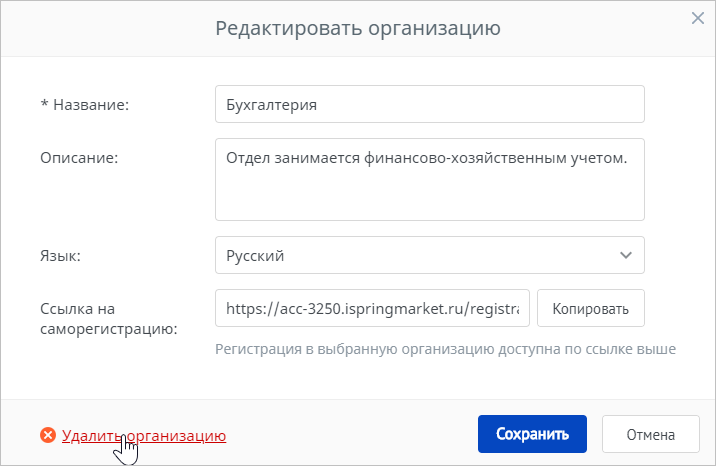Click the 'Редактировать организацию' title
Viewport: 716px width, 466px height.
[358, 28]
